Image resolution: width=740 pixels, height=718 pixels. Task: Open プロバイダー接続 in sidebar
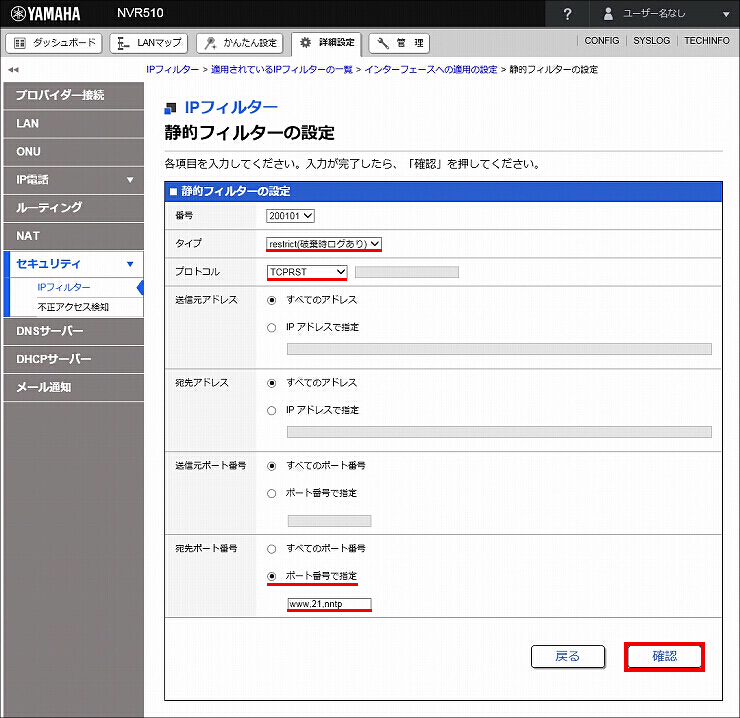click(74, 95)
